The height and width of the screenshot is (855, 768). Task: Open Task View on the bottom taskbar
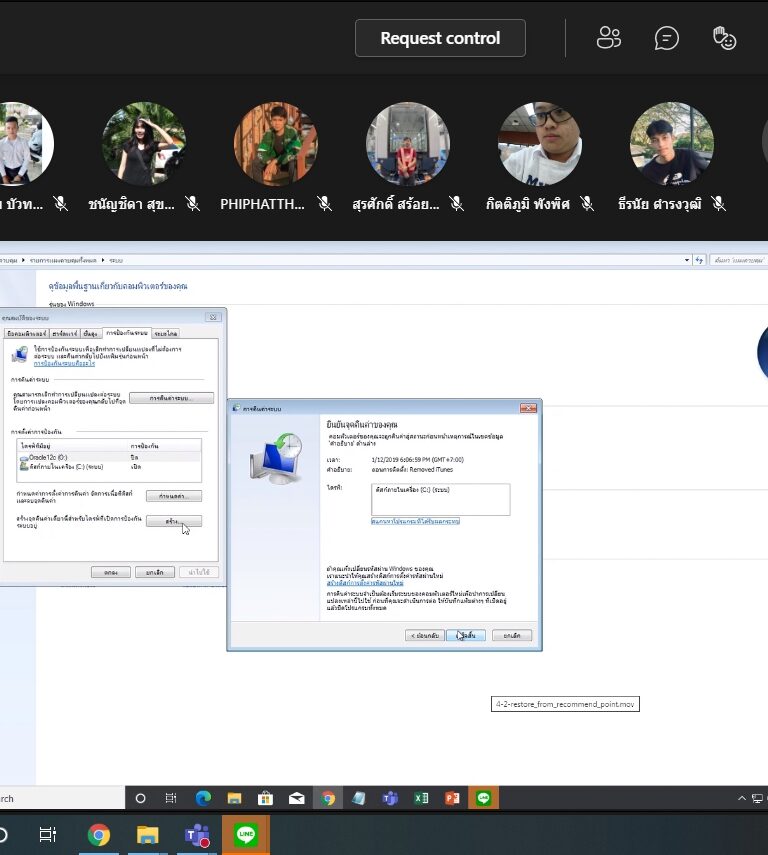pos(48,834)
